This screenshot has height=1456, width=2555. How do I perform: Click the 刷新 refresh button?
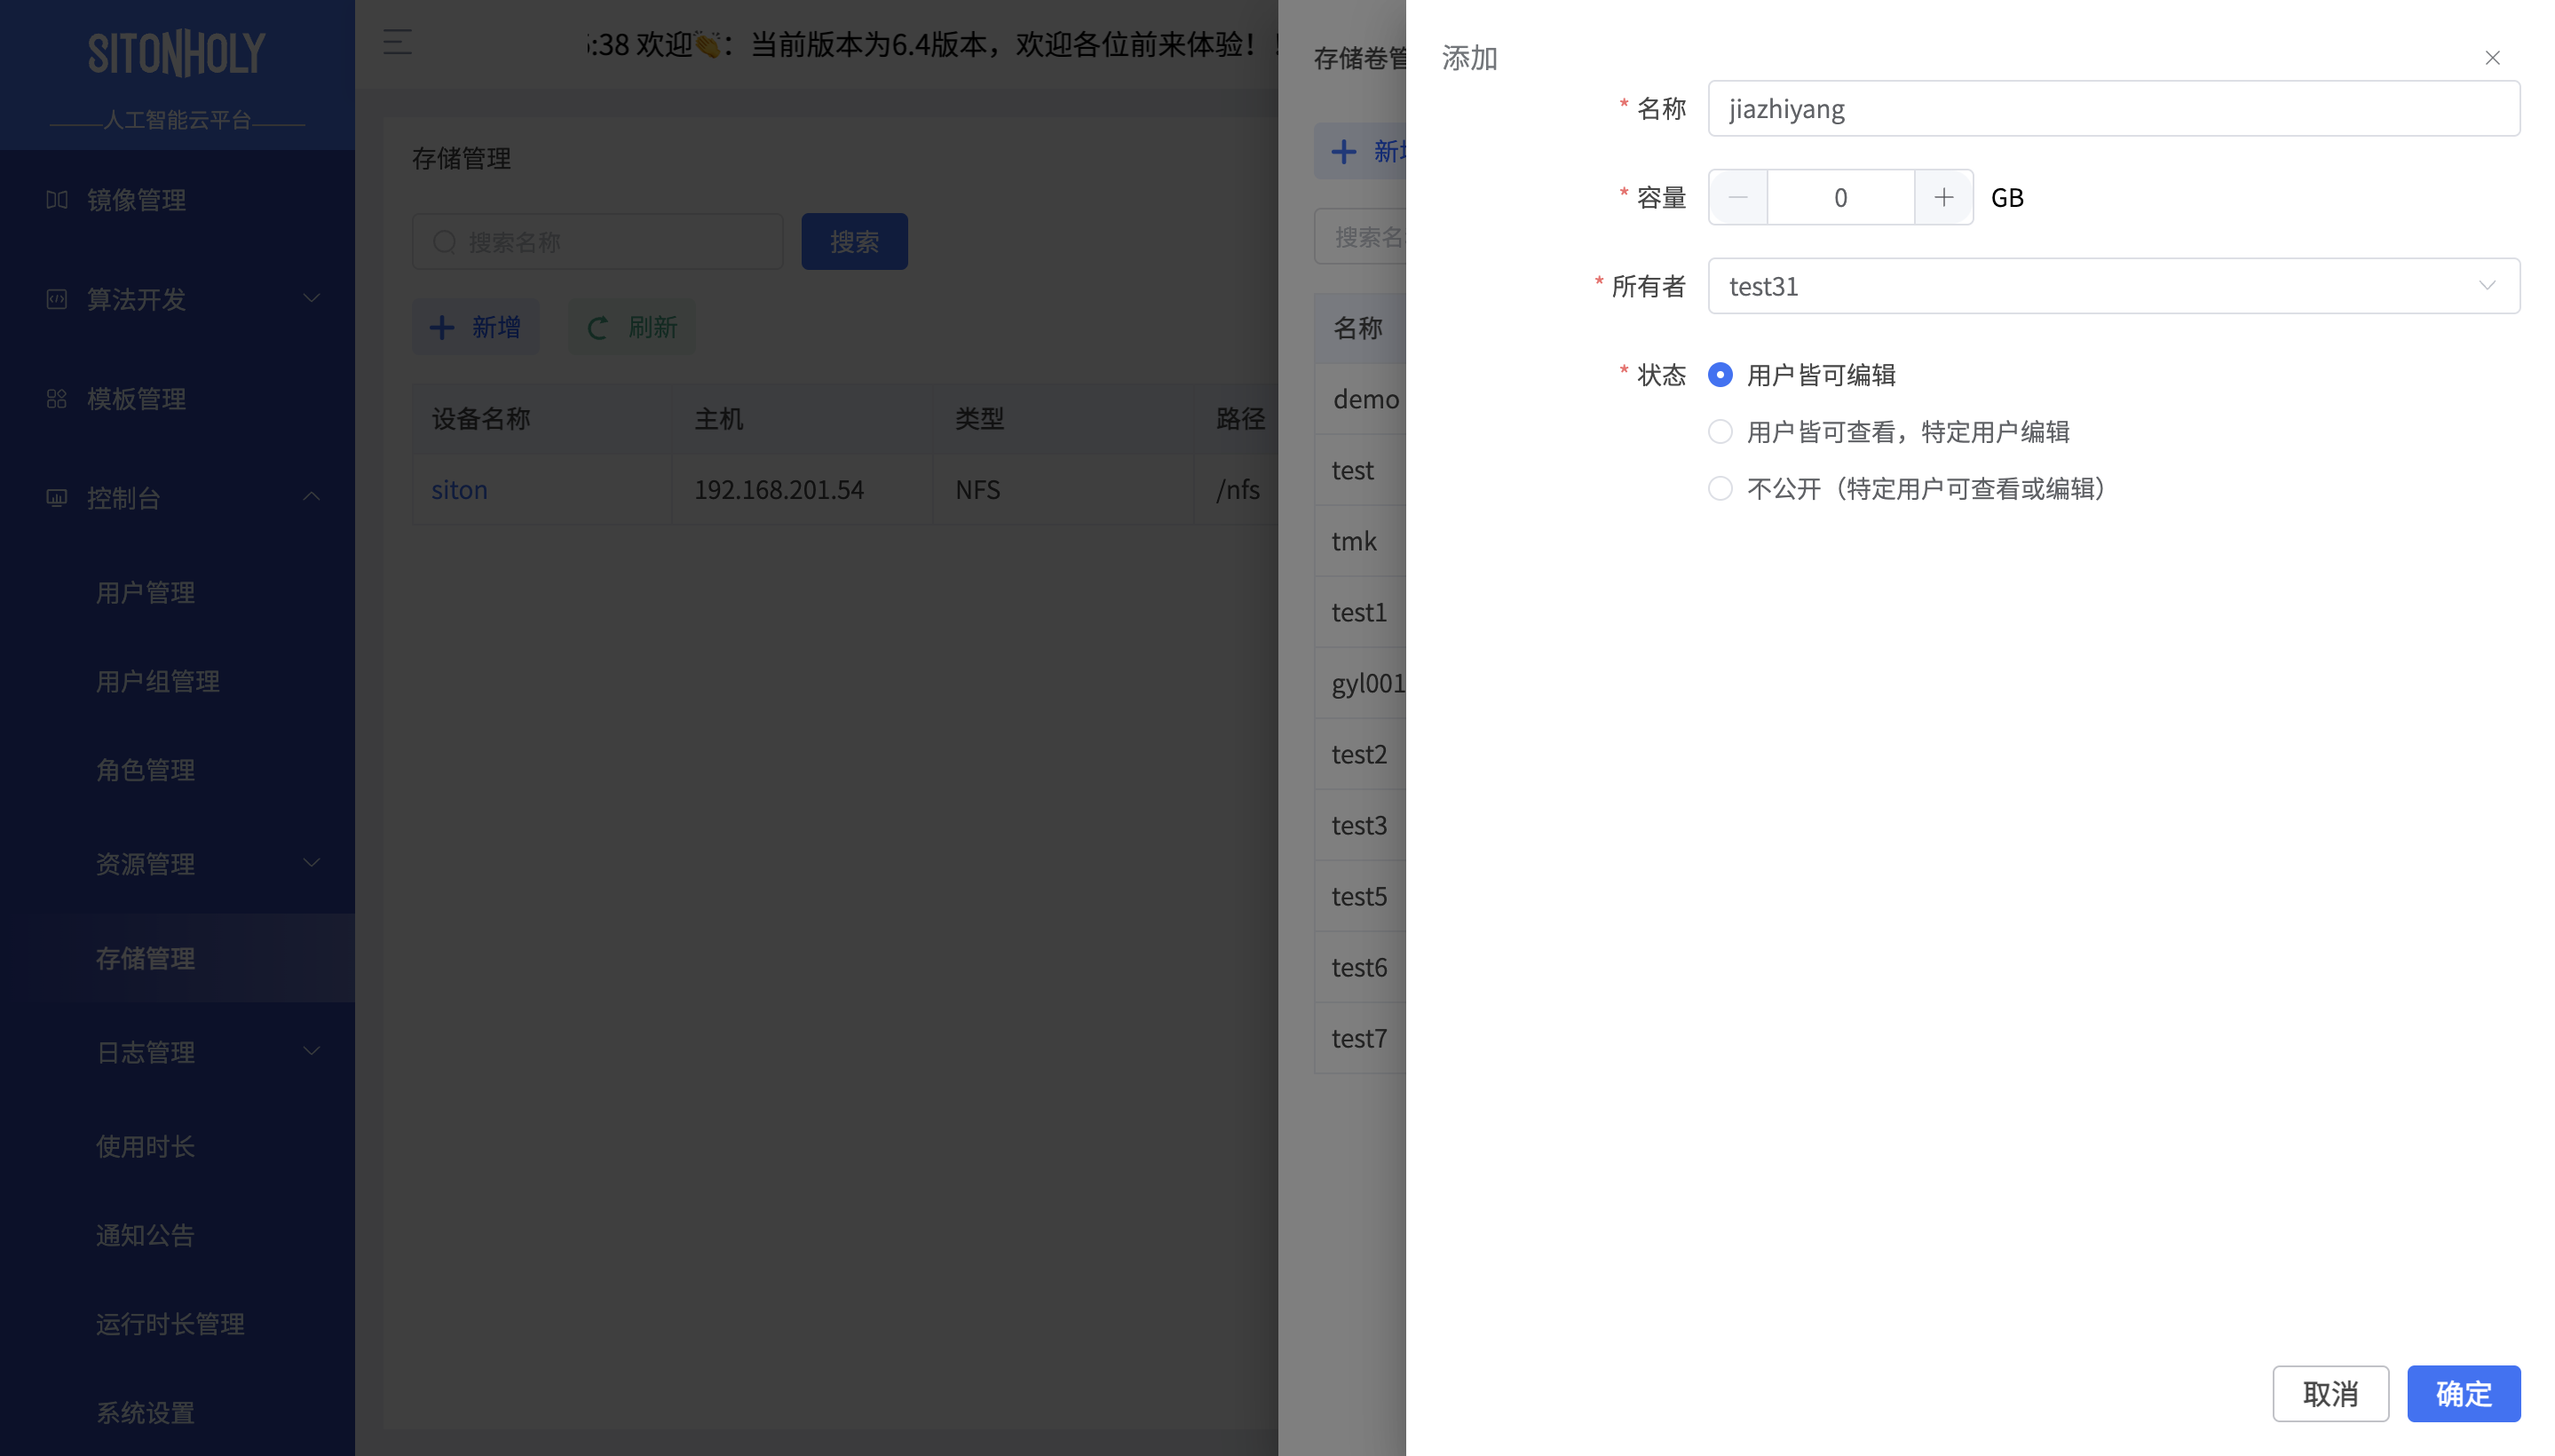(x=632, y=327)
